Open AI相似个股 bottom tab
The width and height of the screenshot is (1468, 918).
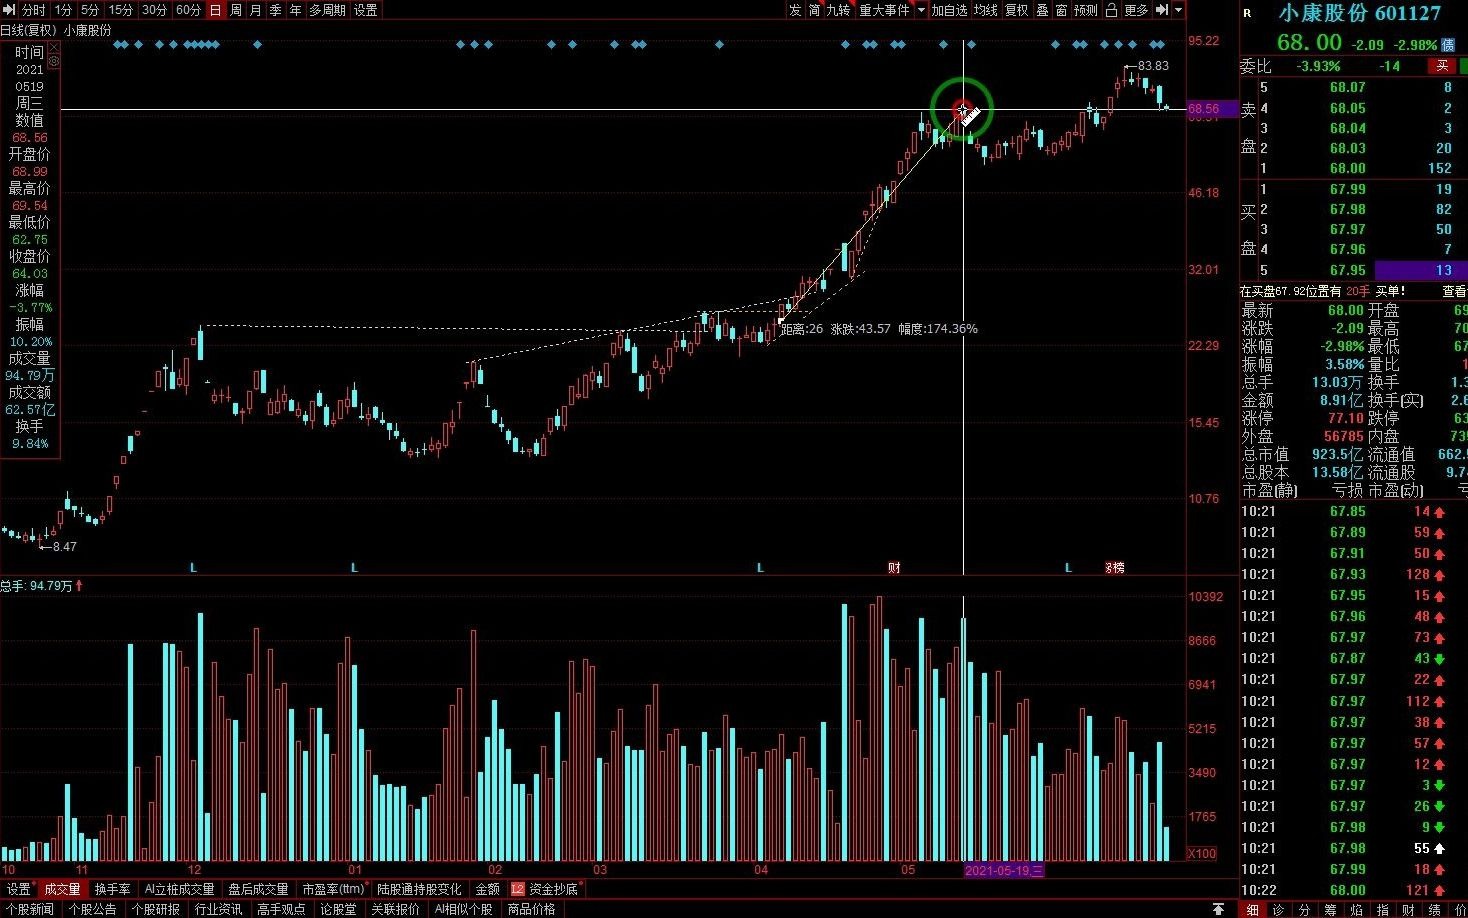463,909
